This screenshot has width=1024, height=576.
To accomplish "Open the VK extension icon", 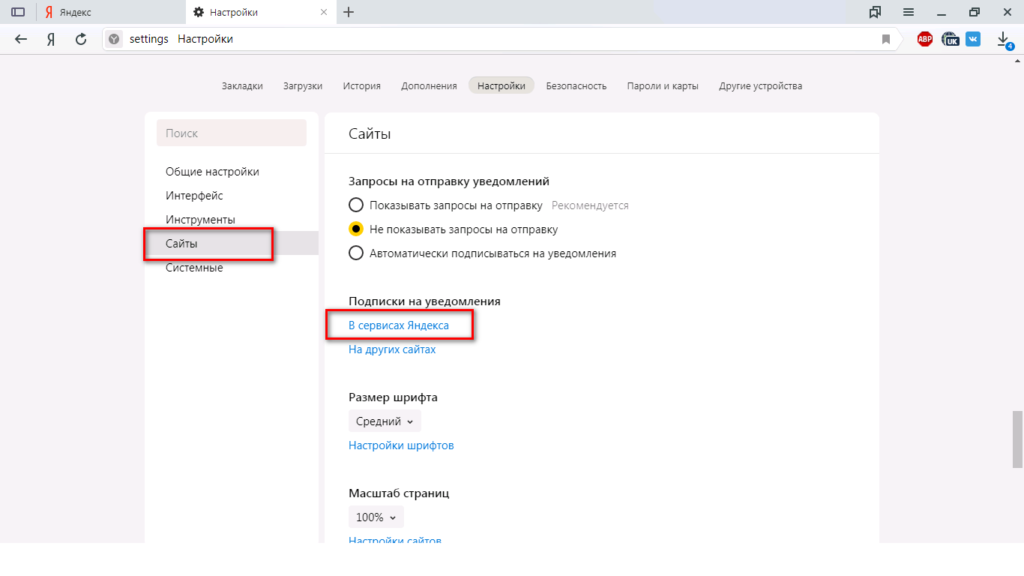I will [x=973, y=39].
